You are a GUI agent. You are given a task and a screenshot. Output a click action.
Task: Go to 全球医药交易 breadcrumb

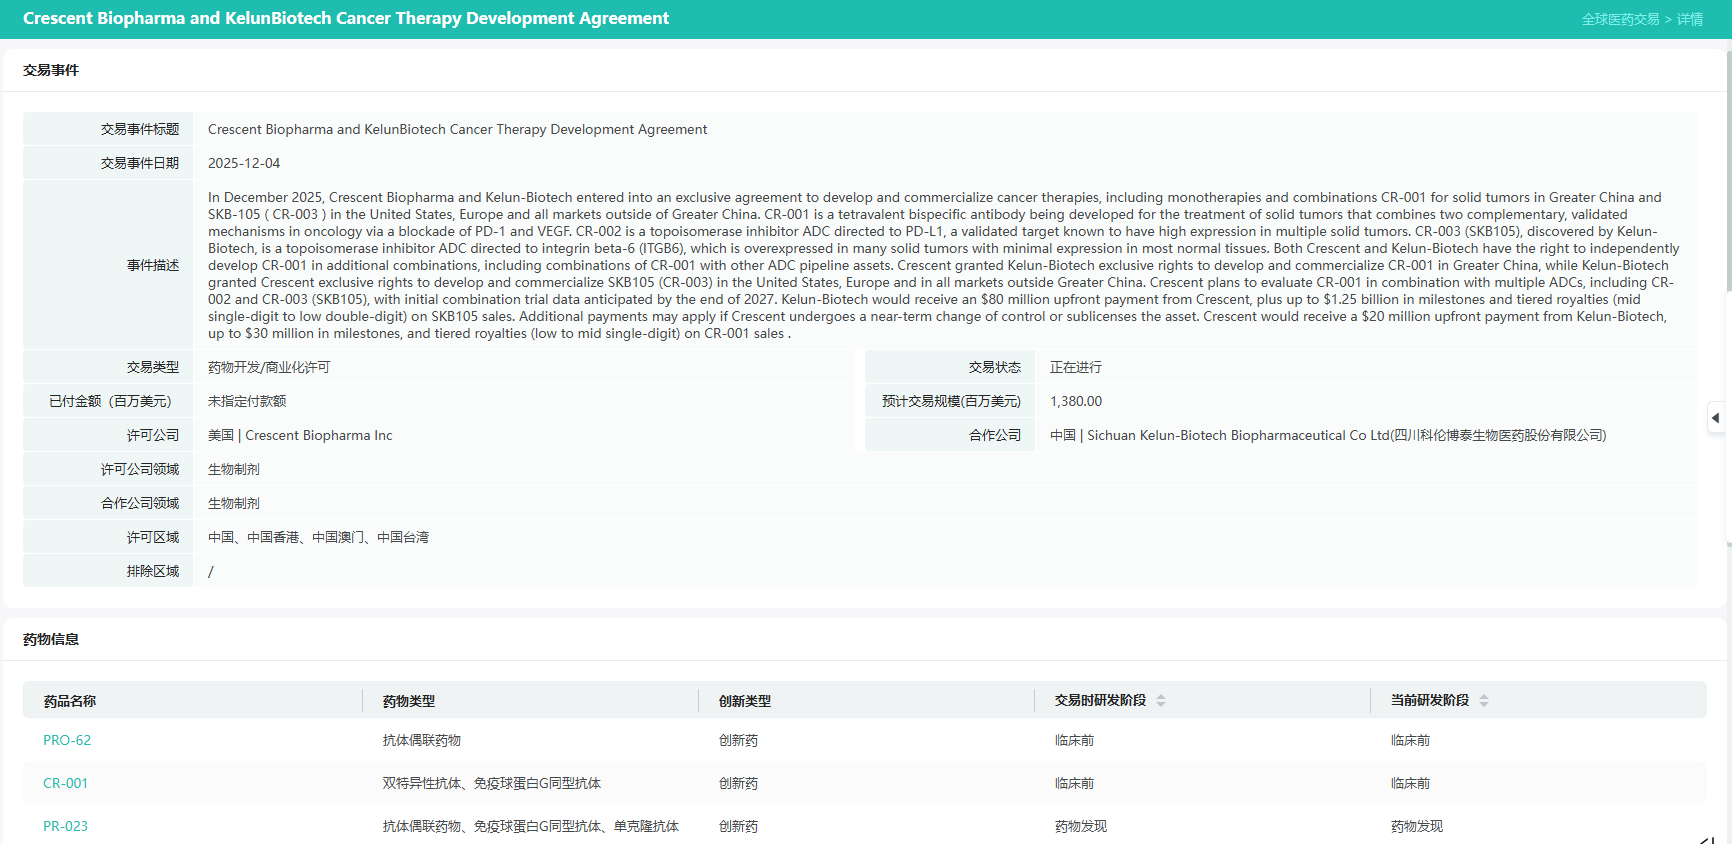coord(1620,19)
